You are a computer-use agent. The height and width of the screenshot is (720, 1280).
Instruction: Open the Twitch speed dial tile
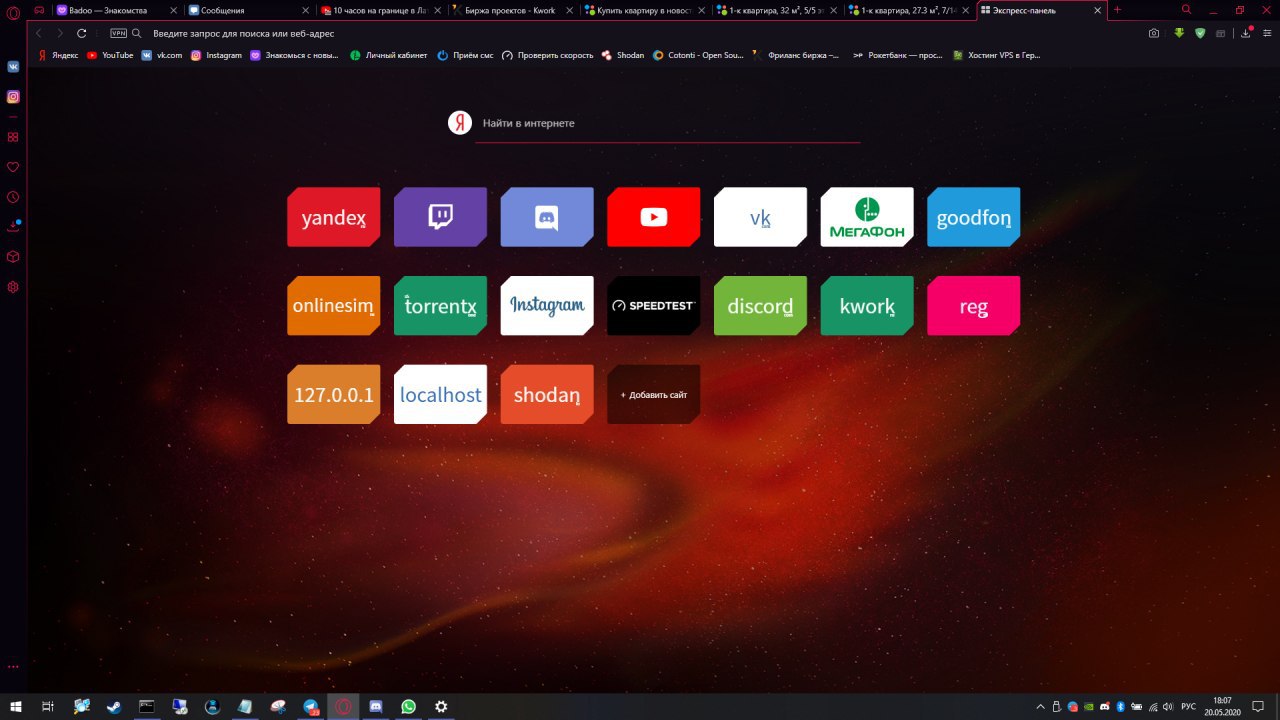(440, 217)
